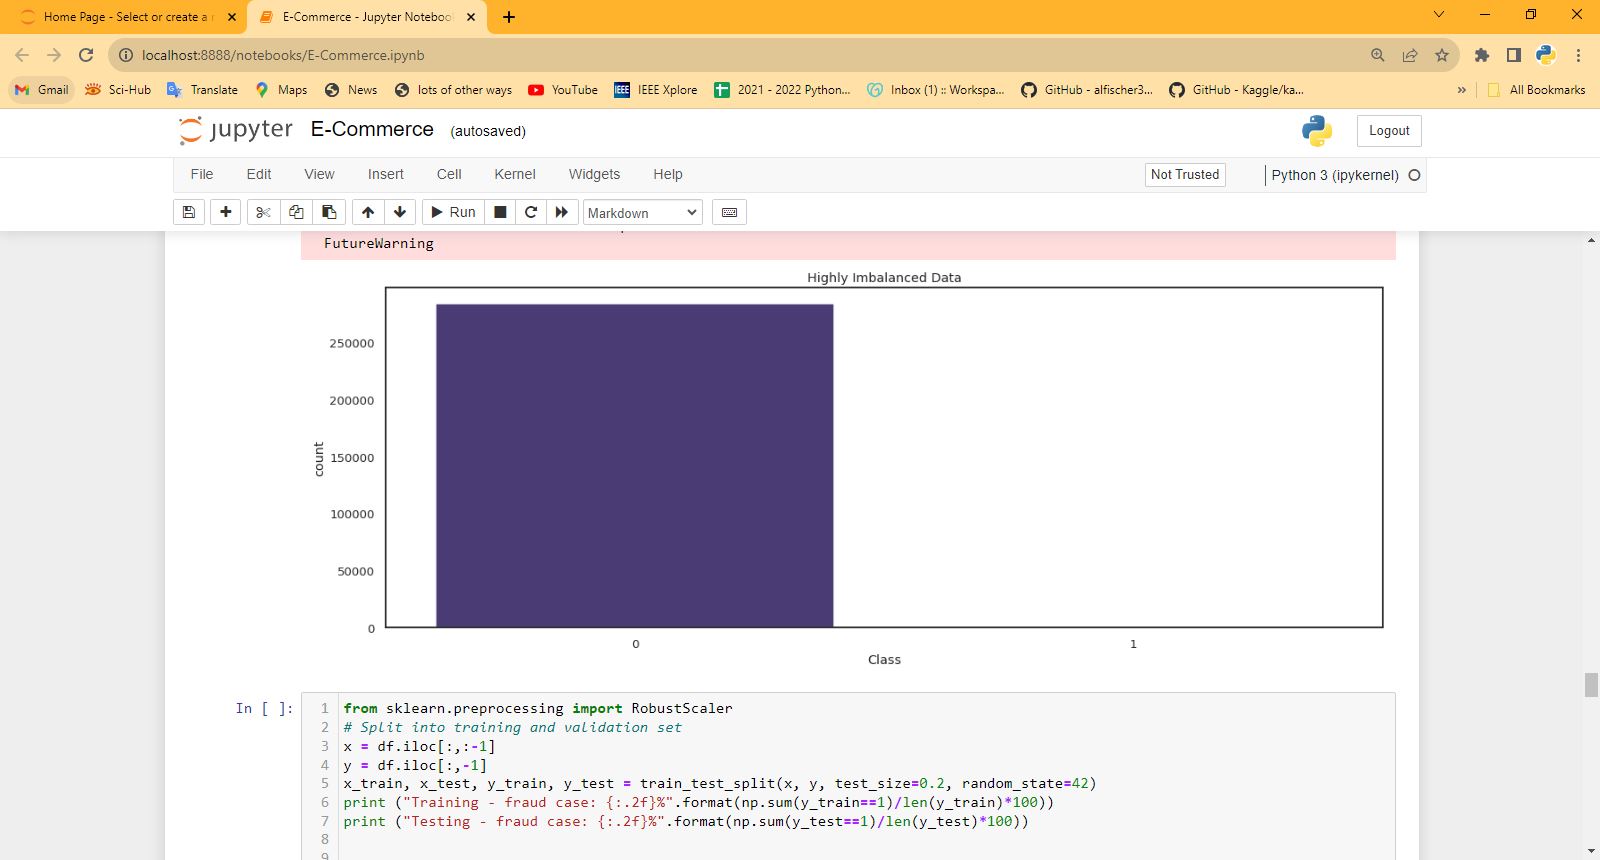The width and height of the screenshot is (1600, 860).
Task: Open the Kernel menu
Action: [515, 174]
